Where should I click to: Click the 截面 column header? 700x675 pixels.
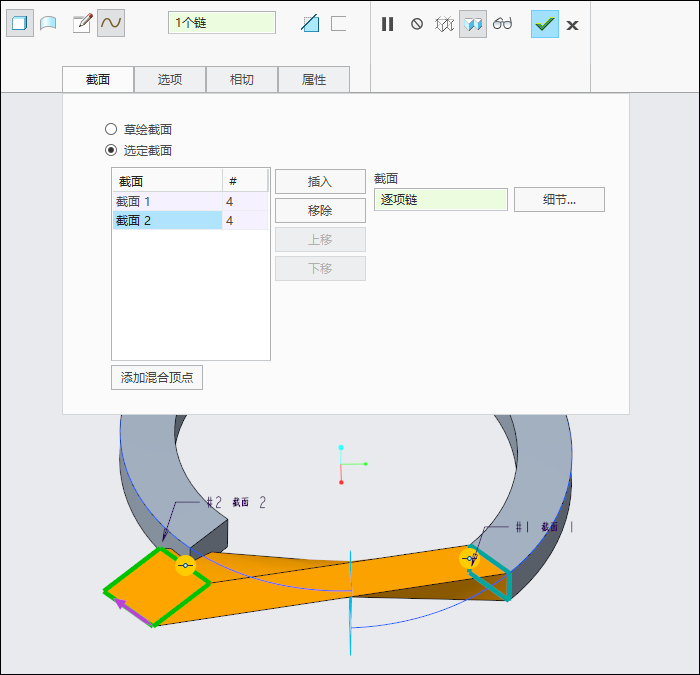[x=167, y=181]
